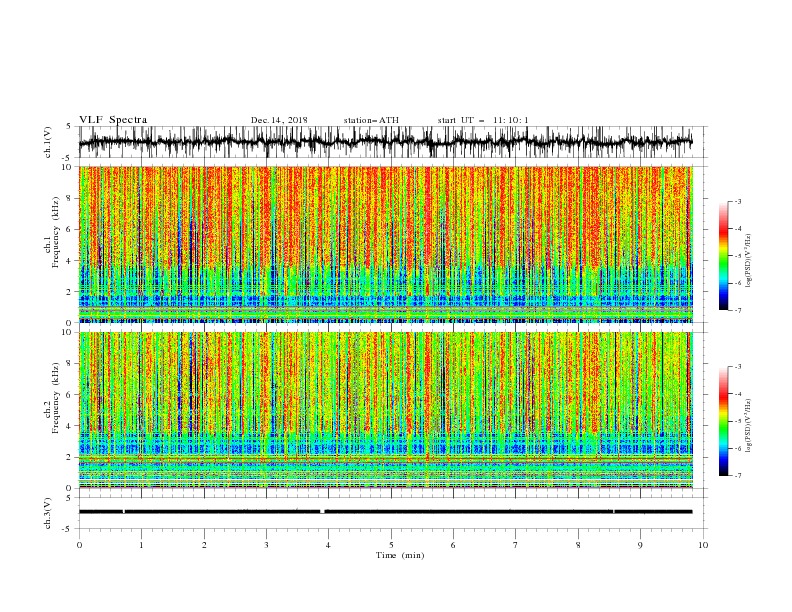
Task: Click the ch.2 PSD color bar
Action: 723,421
